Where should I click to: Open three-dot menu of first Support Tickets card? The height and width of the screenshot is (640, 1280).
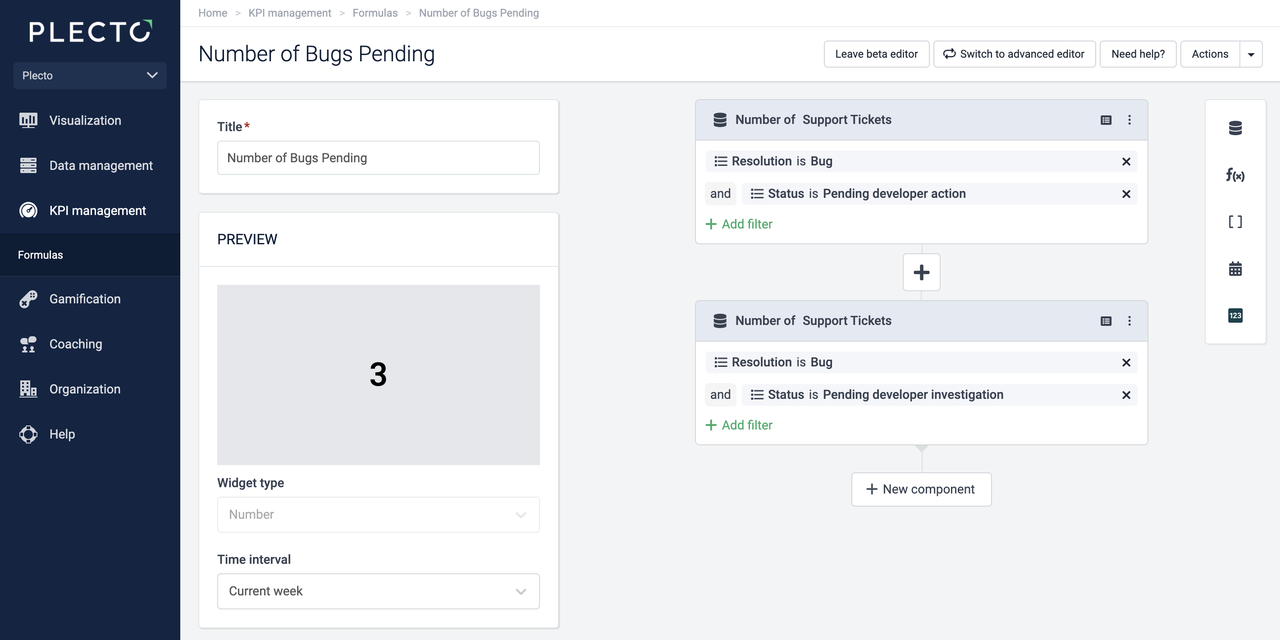pos(1130,120)
